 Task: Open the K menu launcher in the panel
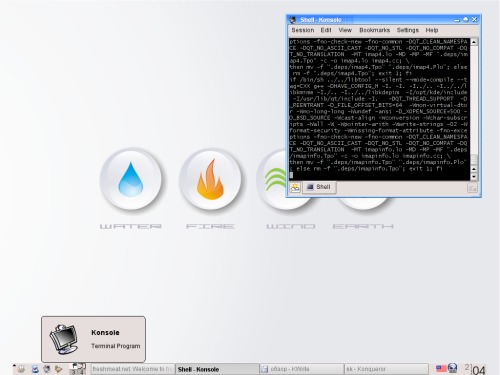click(x=21, y=369)
